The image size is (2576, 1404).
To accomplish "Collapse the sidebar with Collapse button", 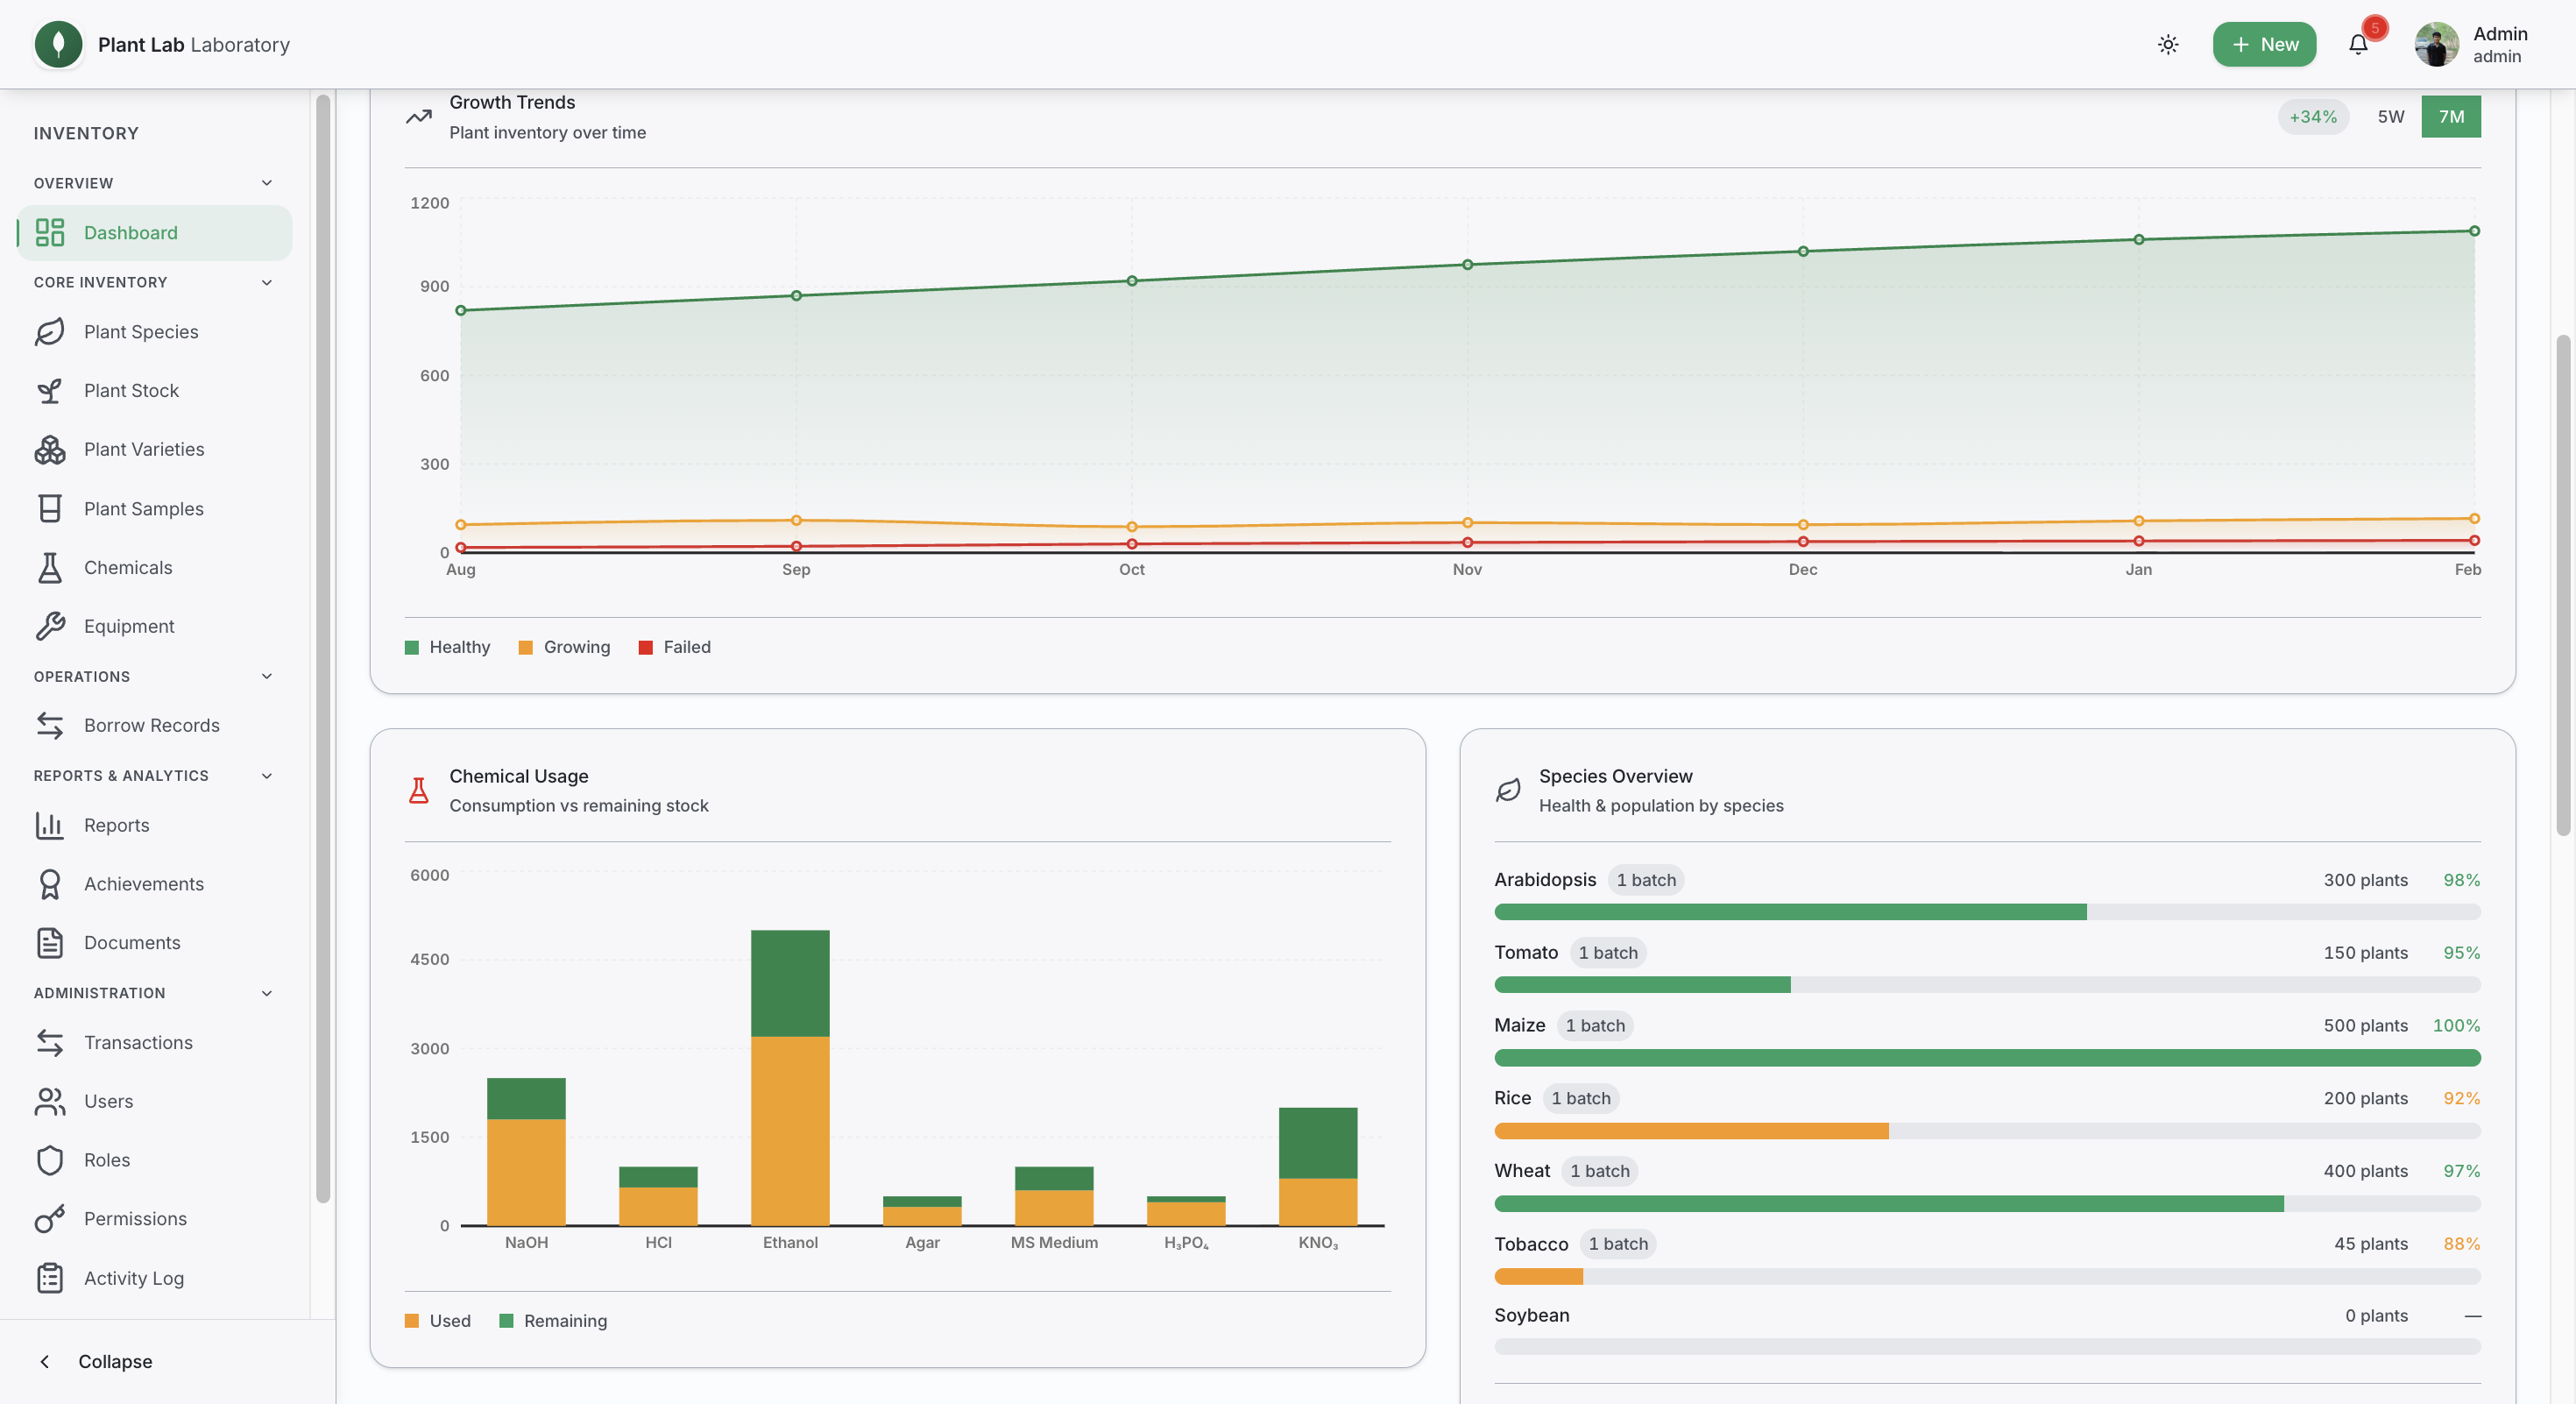I will 96,1361.
